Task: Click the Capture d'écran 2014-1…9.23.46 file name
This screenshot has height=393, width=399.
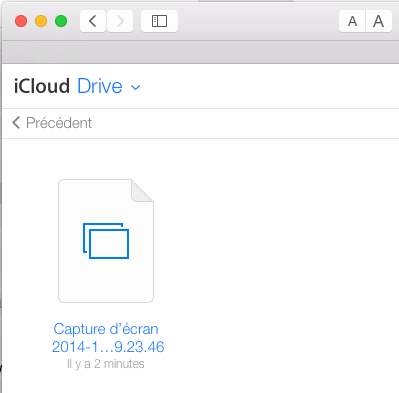Action: click(108, 338)
